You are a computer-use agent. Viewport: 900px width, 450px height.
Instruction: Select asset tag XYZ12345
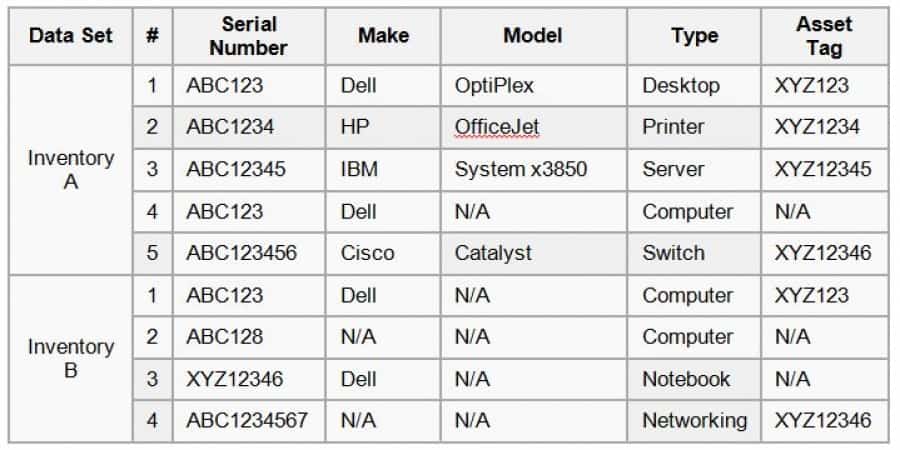[822, 170]
